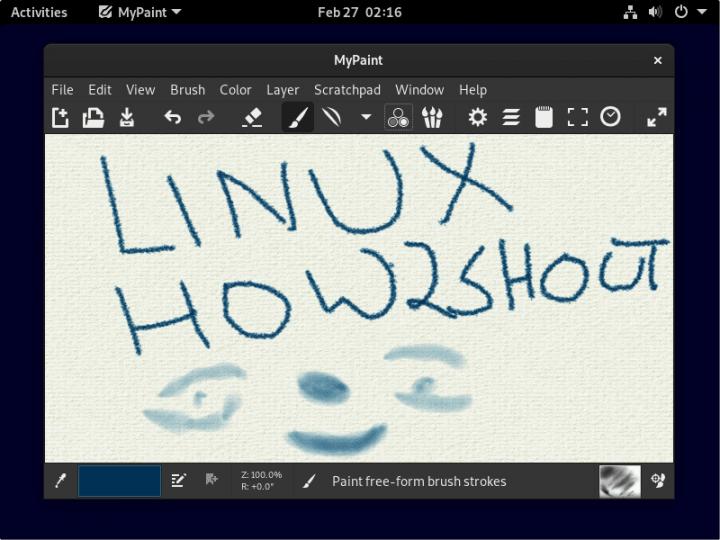Open the Layer menu

pyautogui.click(x=282, y=90)
